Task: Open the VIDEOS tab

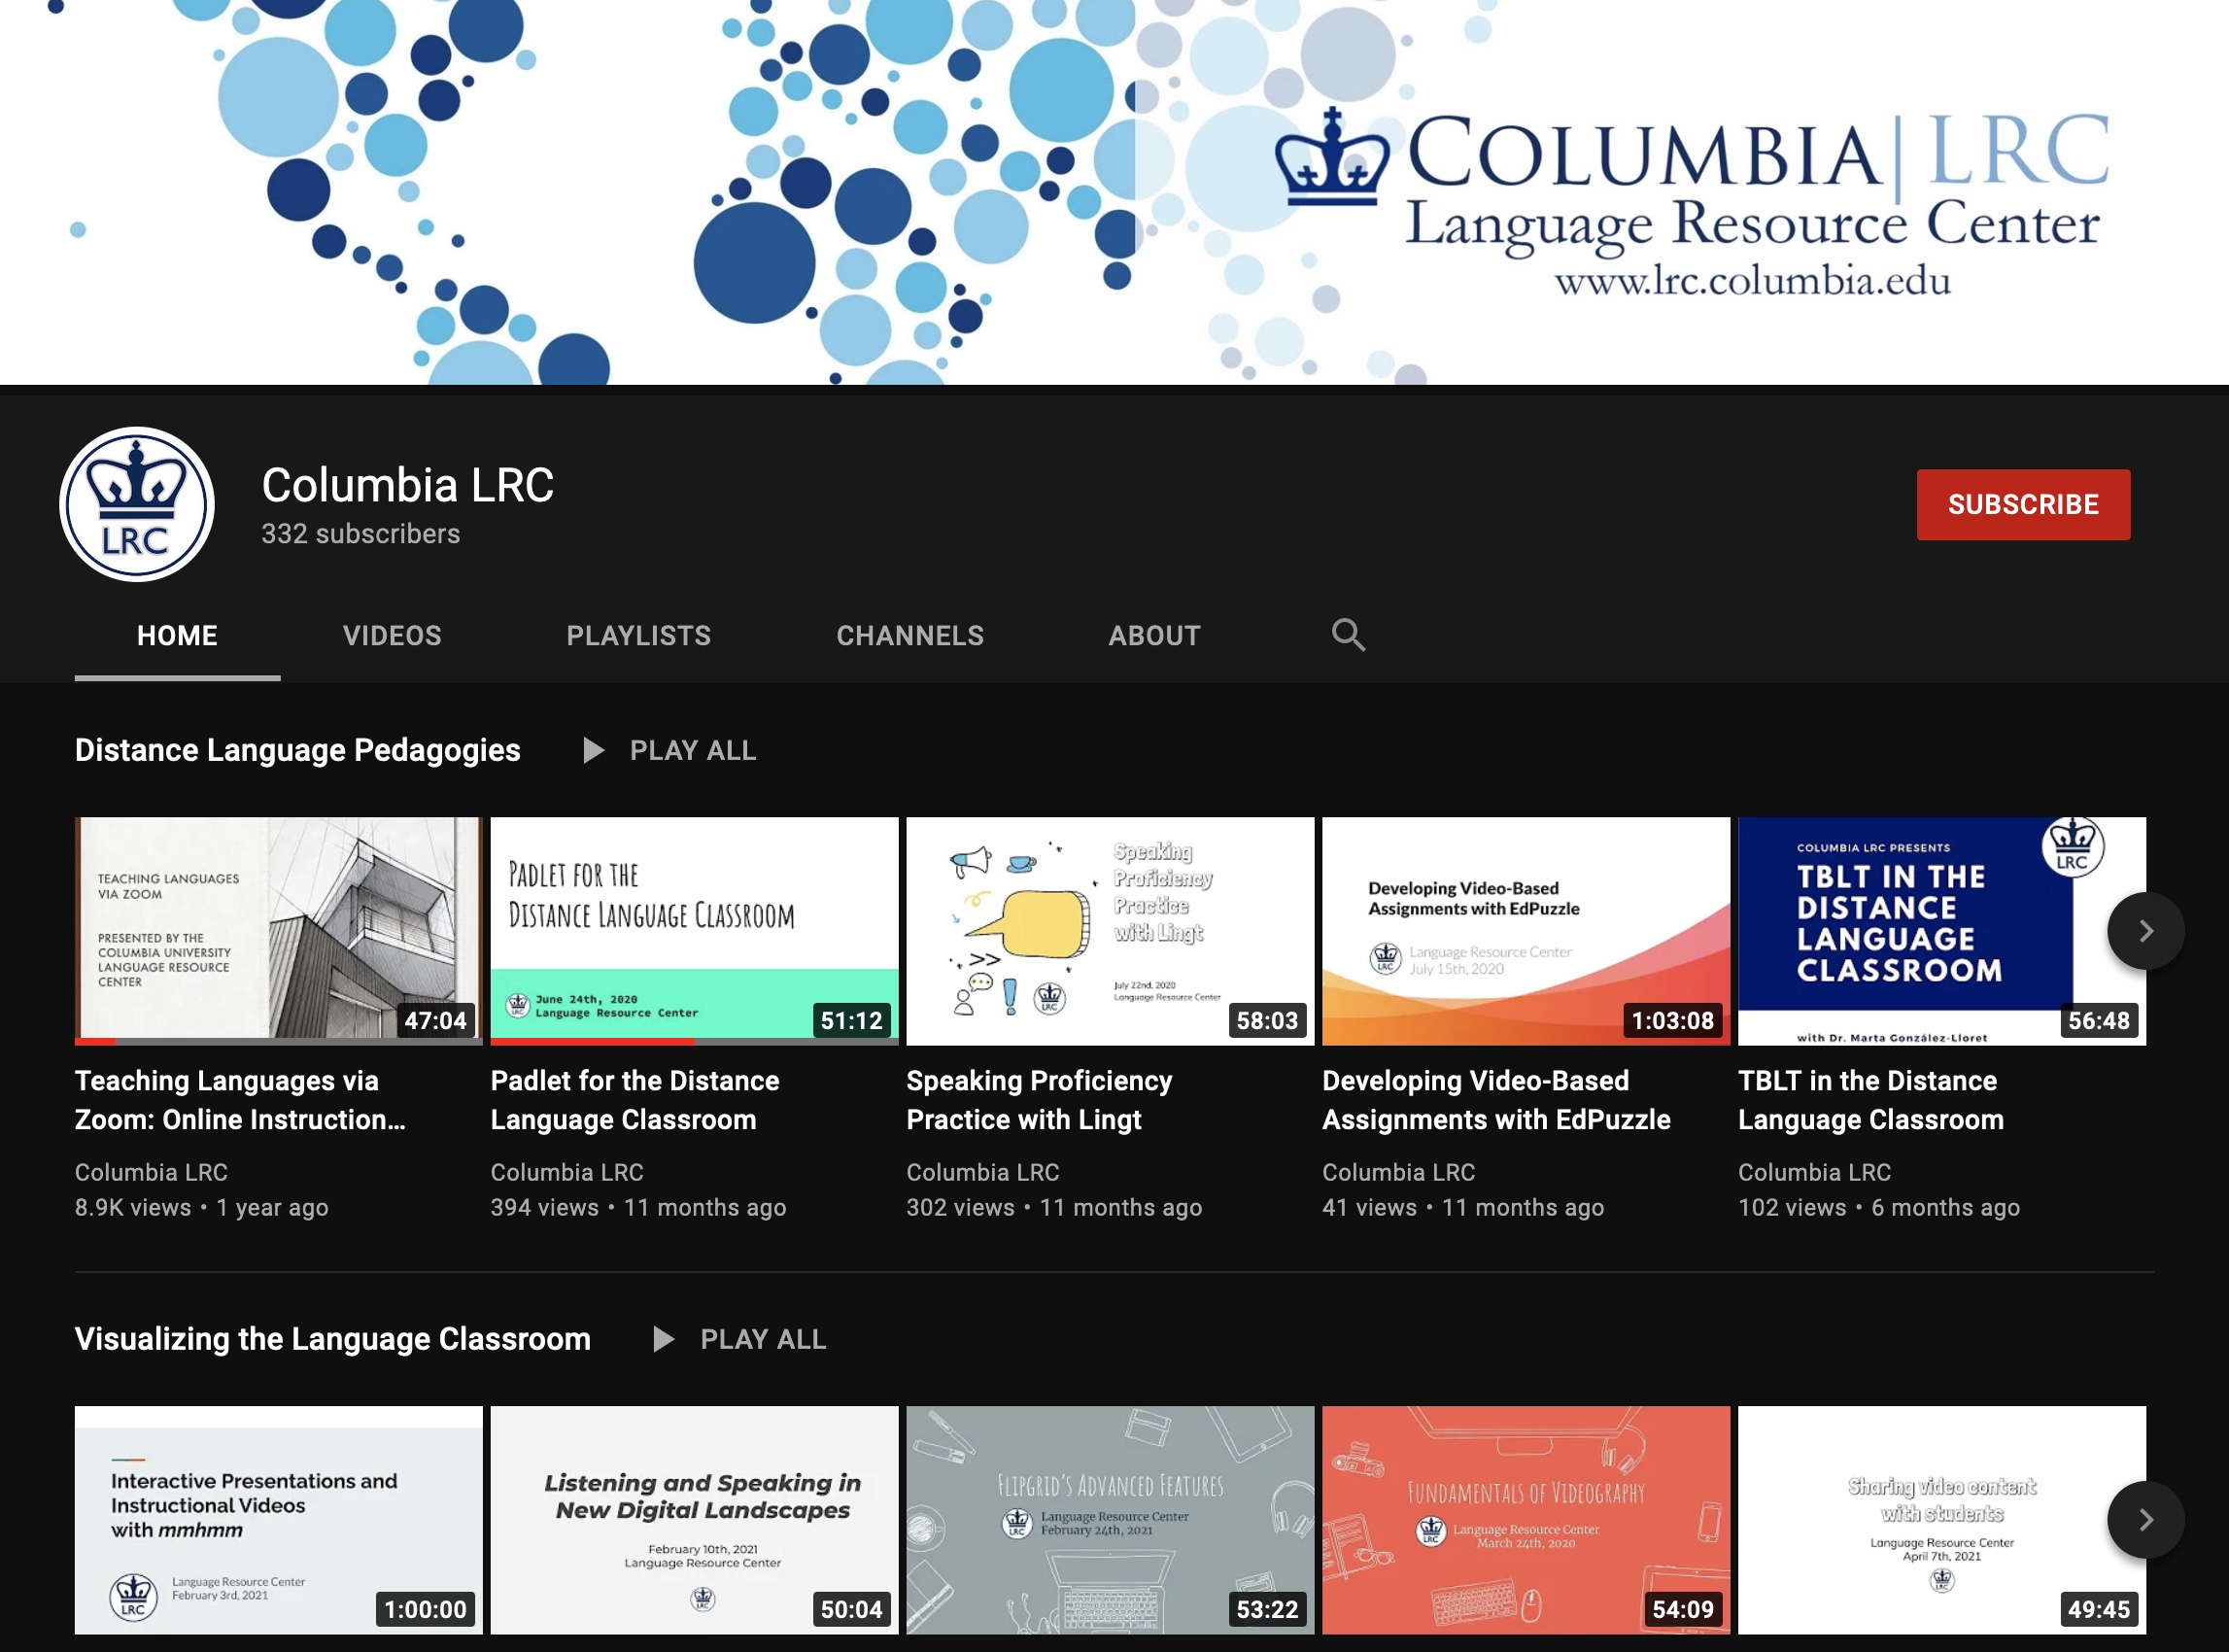Action: point(392,636)
